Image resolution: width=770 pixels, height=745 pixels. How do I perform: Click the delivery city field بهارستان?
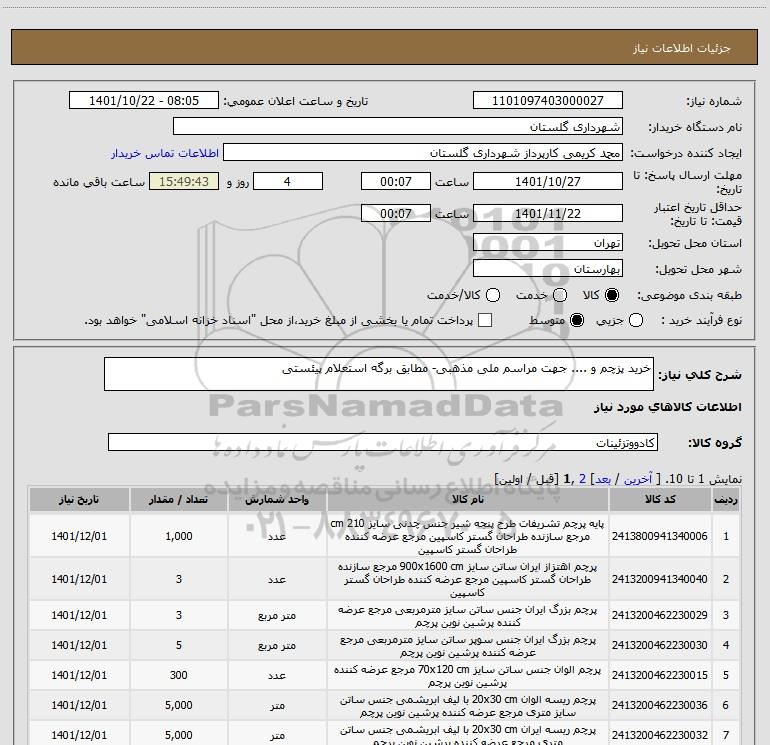click(548, 269)
